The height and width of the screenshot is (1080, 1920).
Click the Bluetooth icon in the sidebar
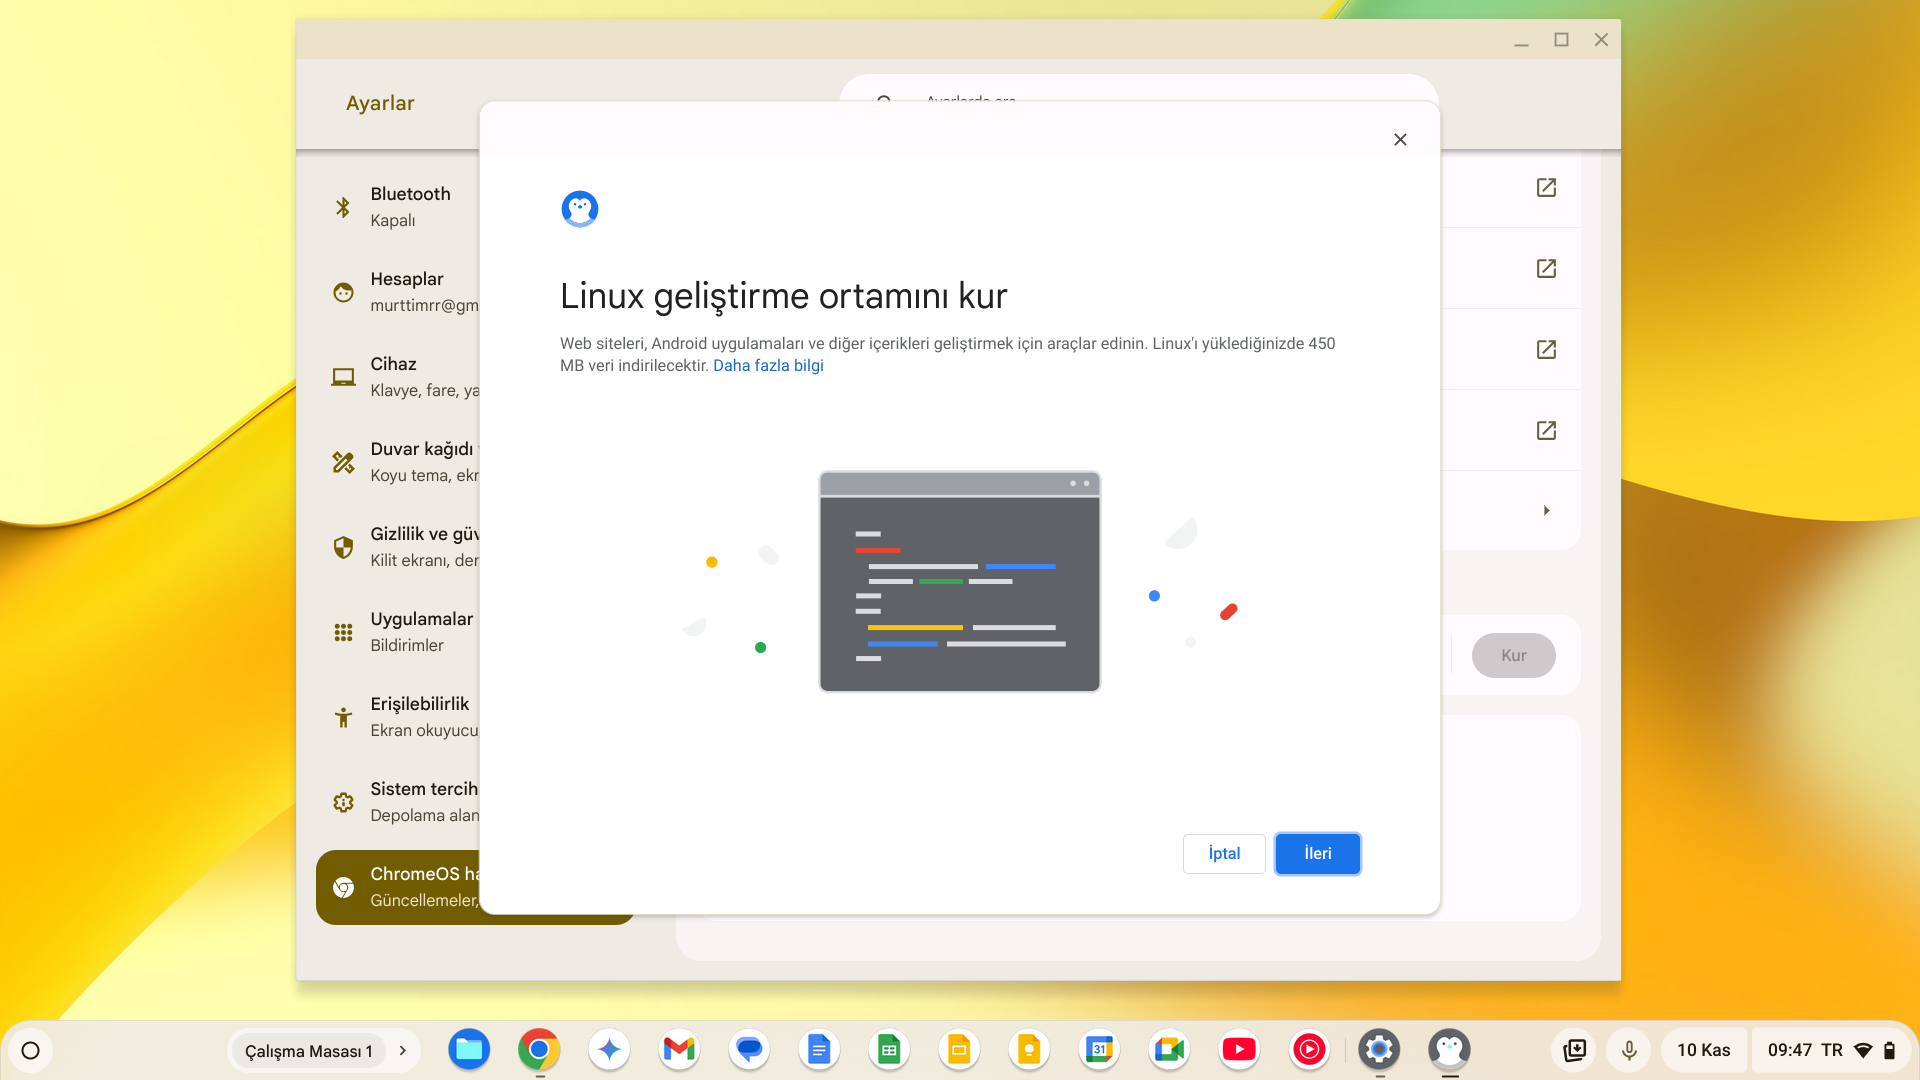(x=343, y=207)
